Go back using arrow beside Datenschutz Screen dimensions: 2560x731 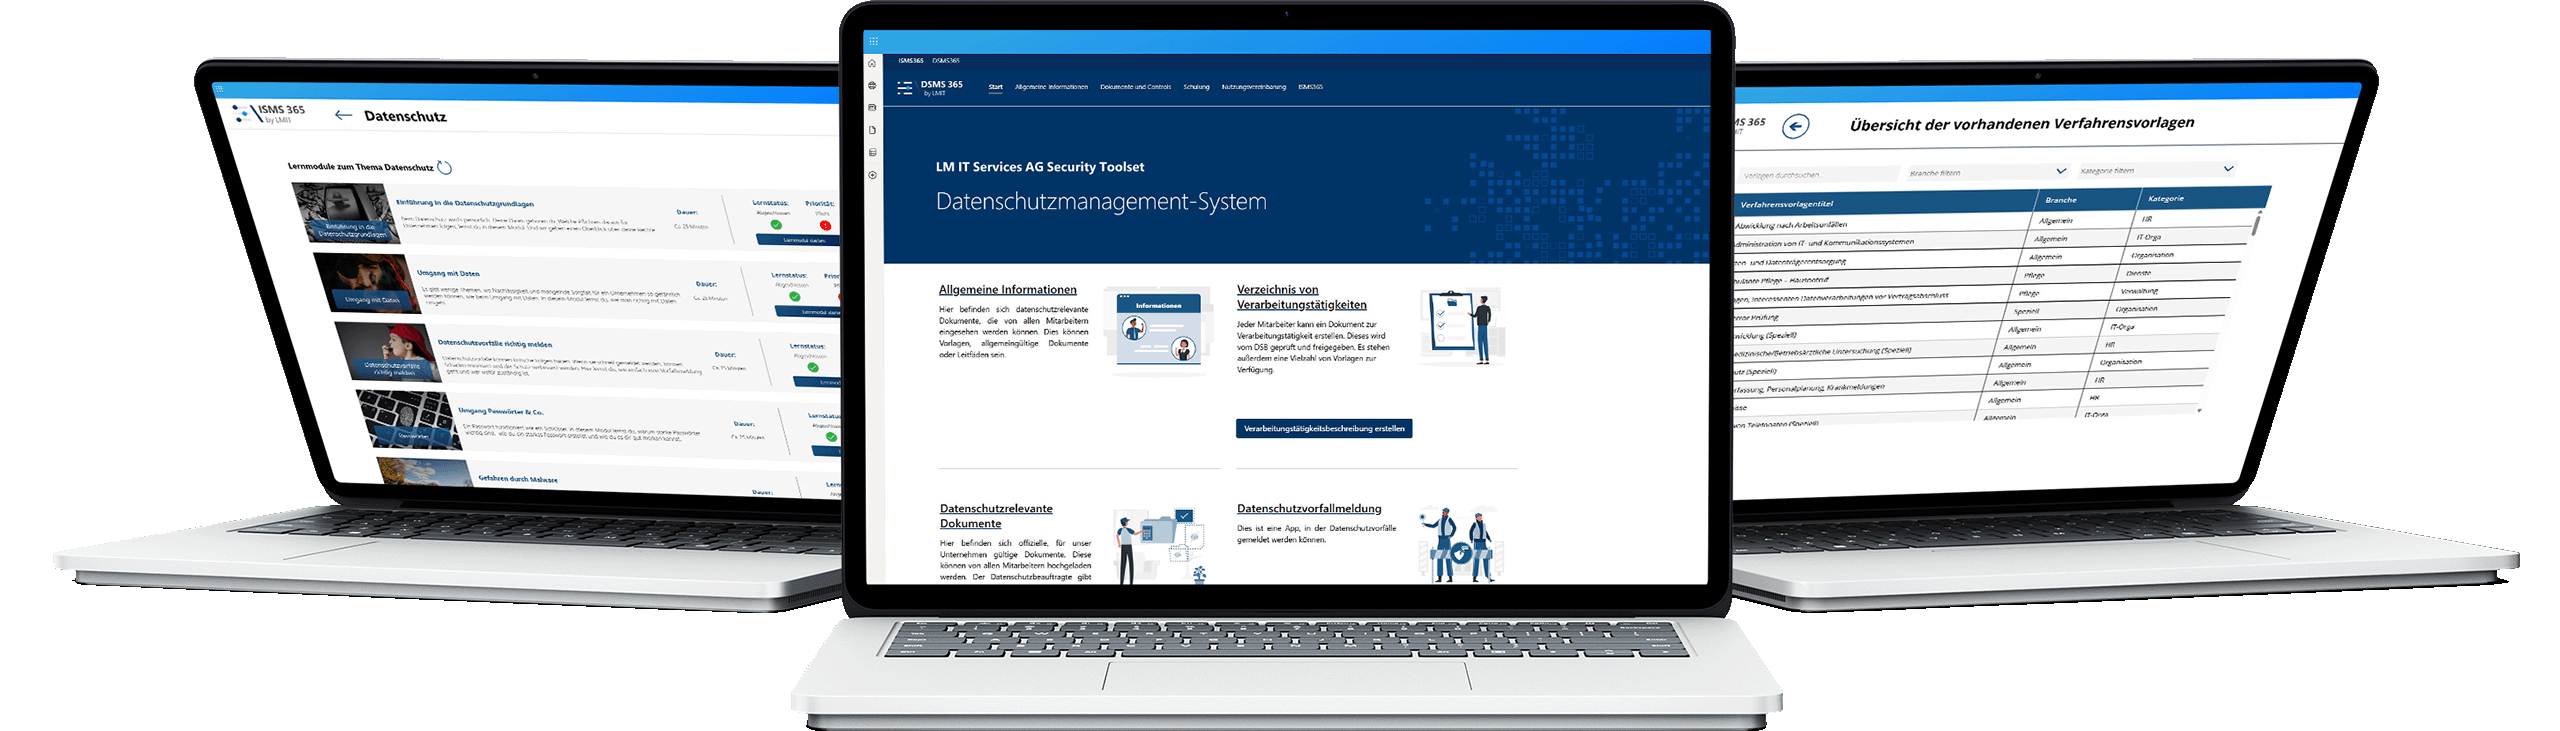[x=343, y=115]
